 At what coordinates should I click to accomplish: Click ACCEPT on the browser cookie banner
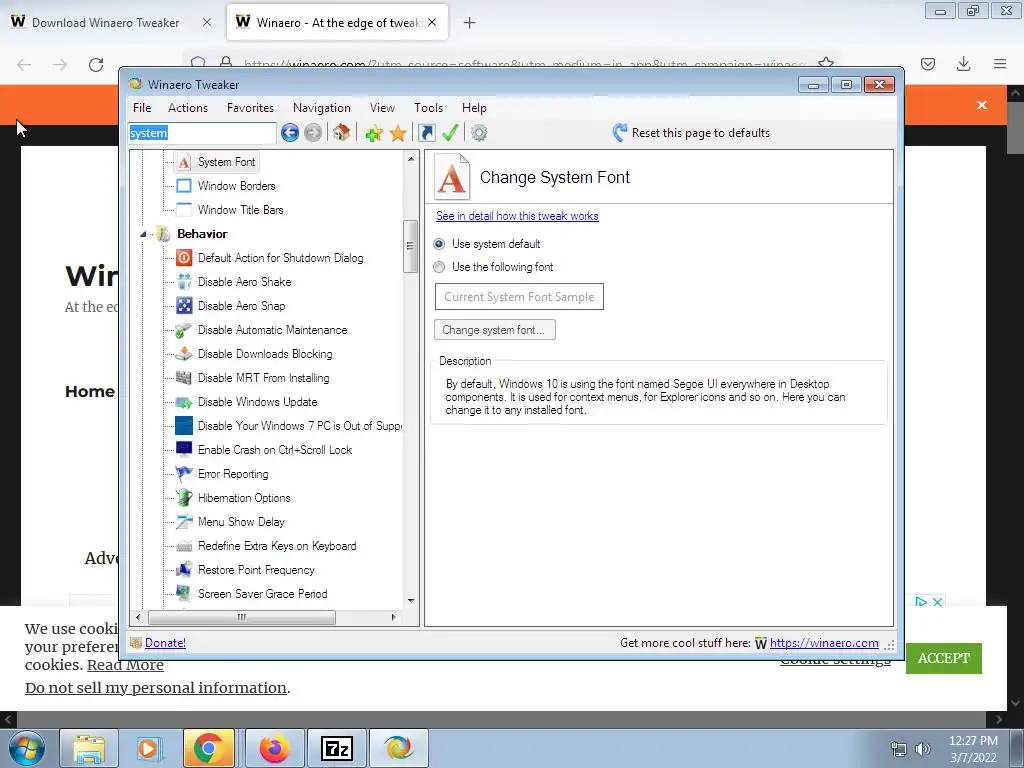tap(944, 658)
